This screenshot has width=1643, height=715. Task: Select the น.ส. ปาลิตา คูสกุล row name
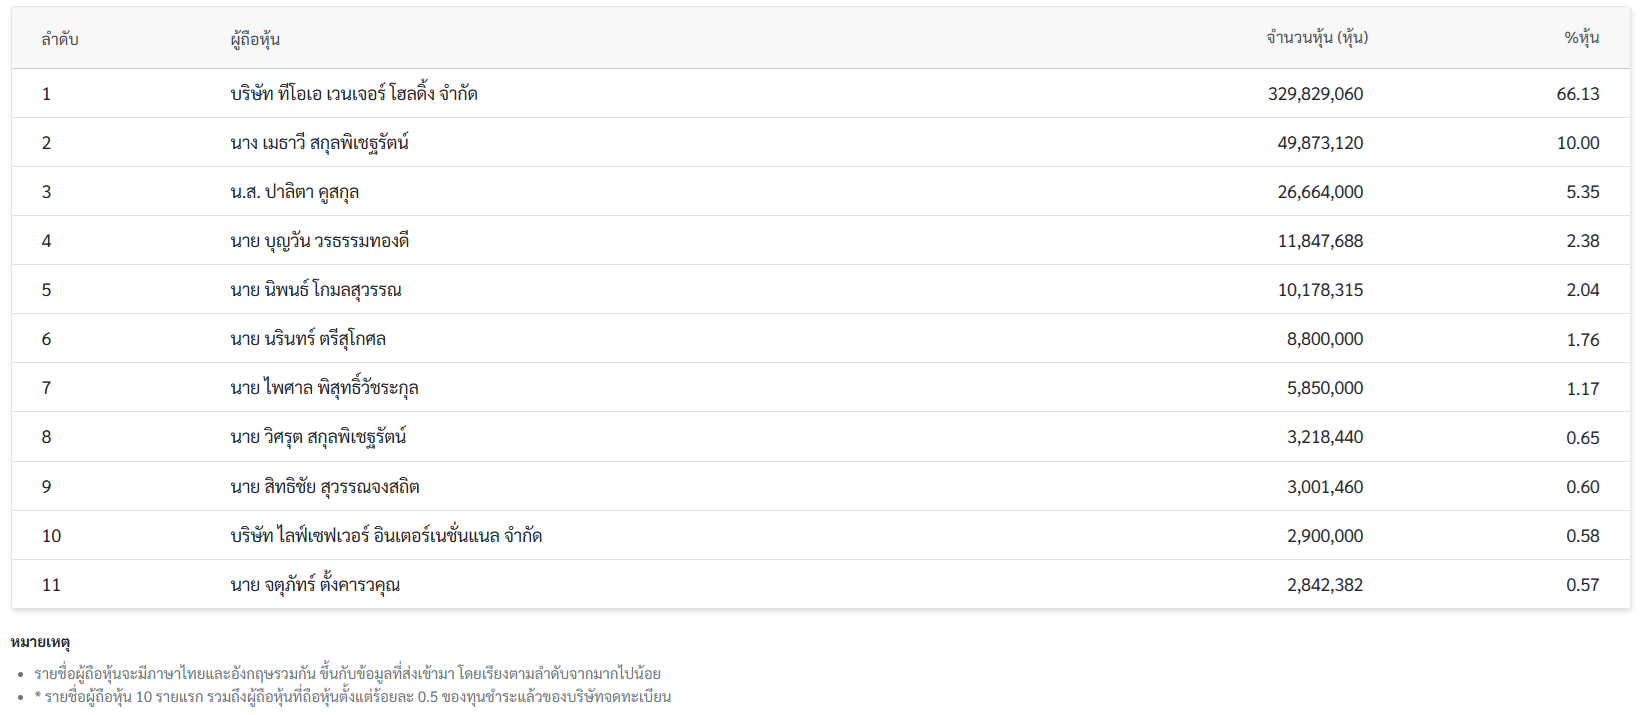(294, 192)
